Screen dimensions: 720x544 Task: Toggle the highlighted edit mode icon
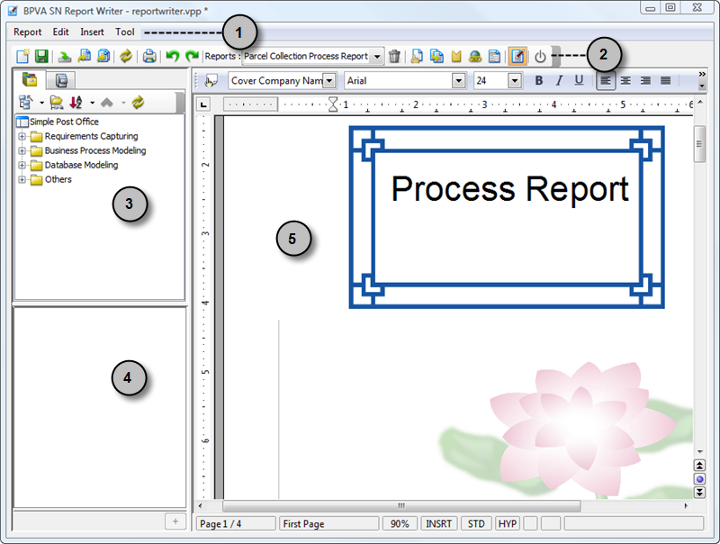click(518, 56)
